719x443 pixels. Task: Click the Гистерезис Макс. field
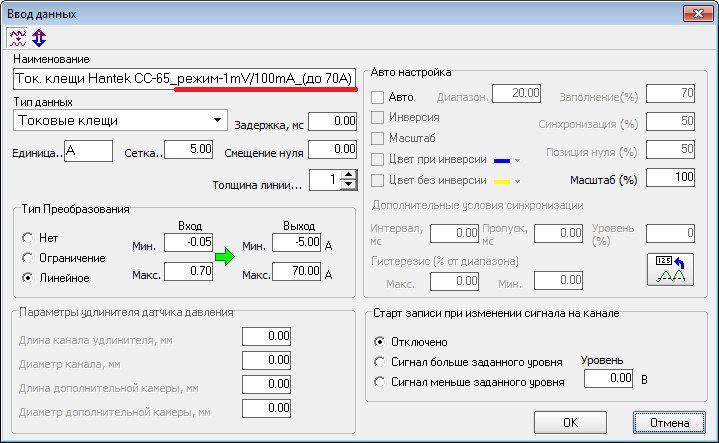454,281
